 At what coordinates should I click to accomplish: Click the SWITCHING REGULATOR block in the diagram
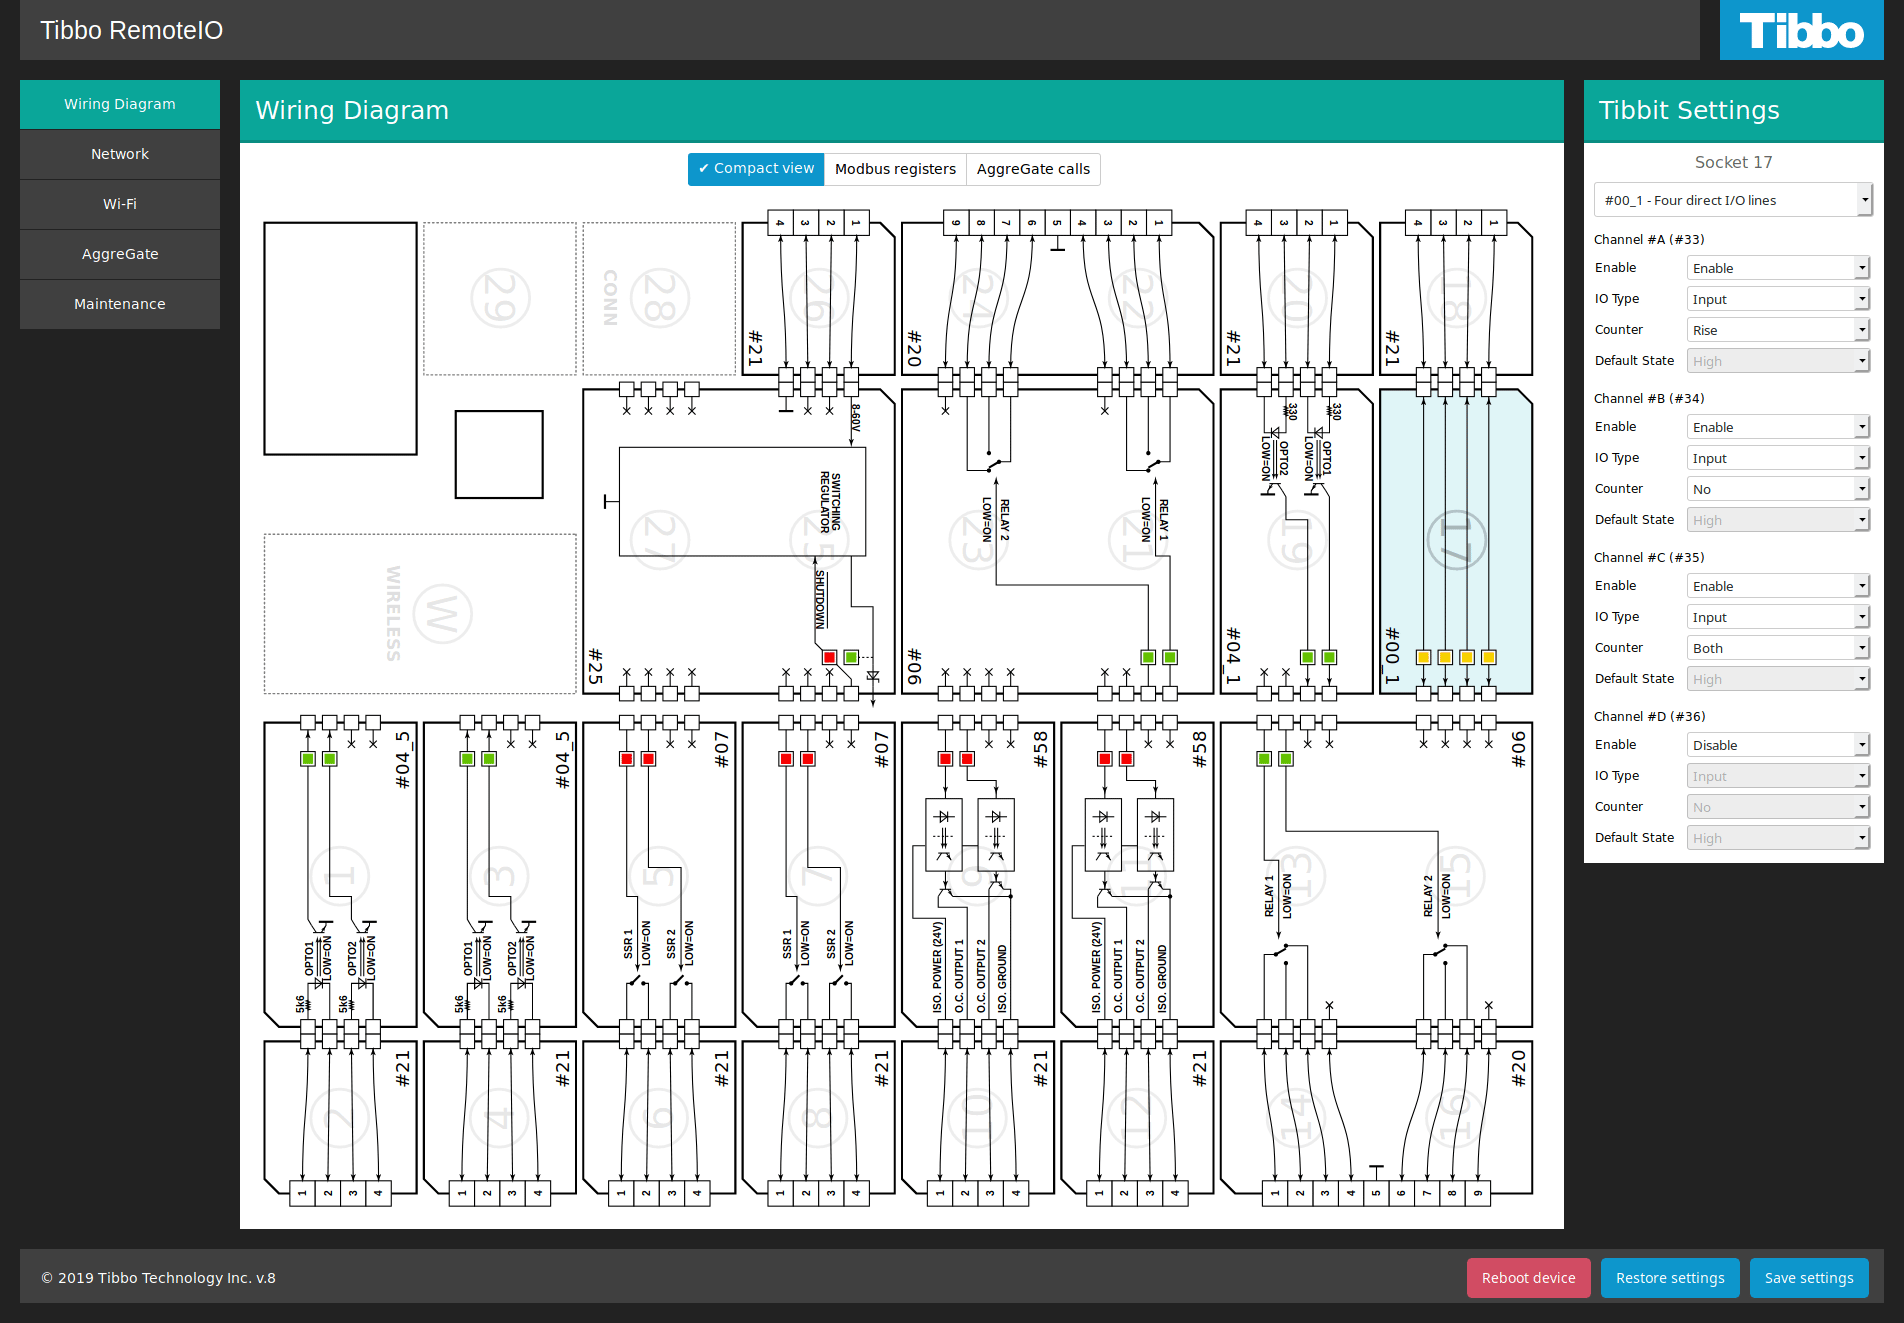pos(742,501)
